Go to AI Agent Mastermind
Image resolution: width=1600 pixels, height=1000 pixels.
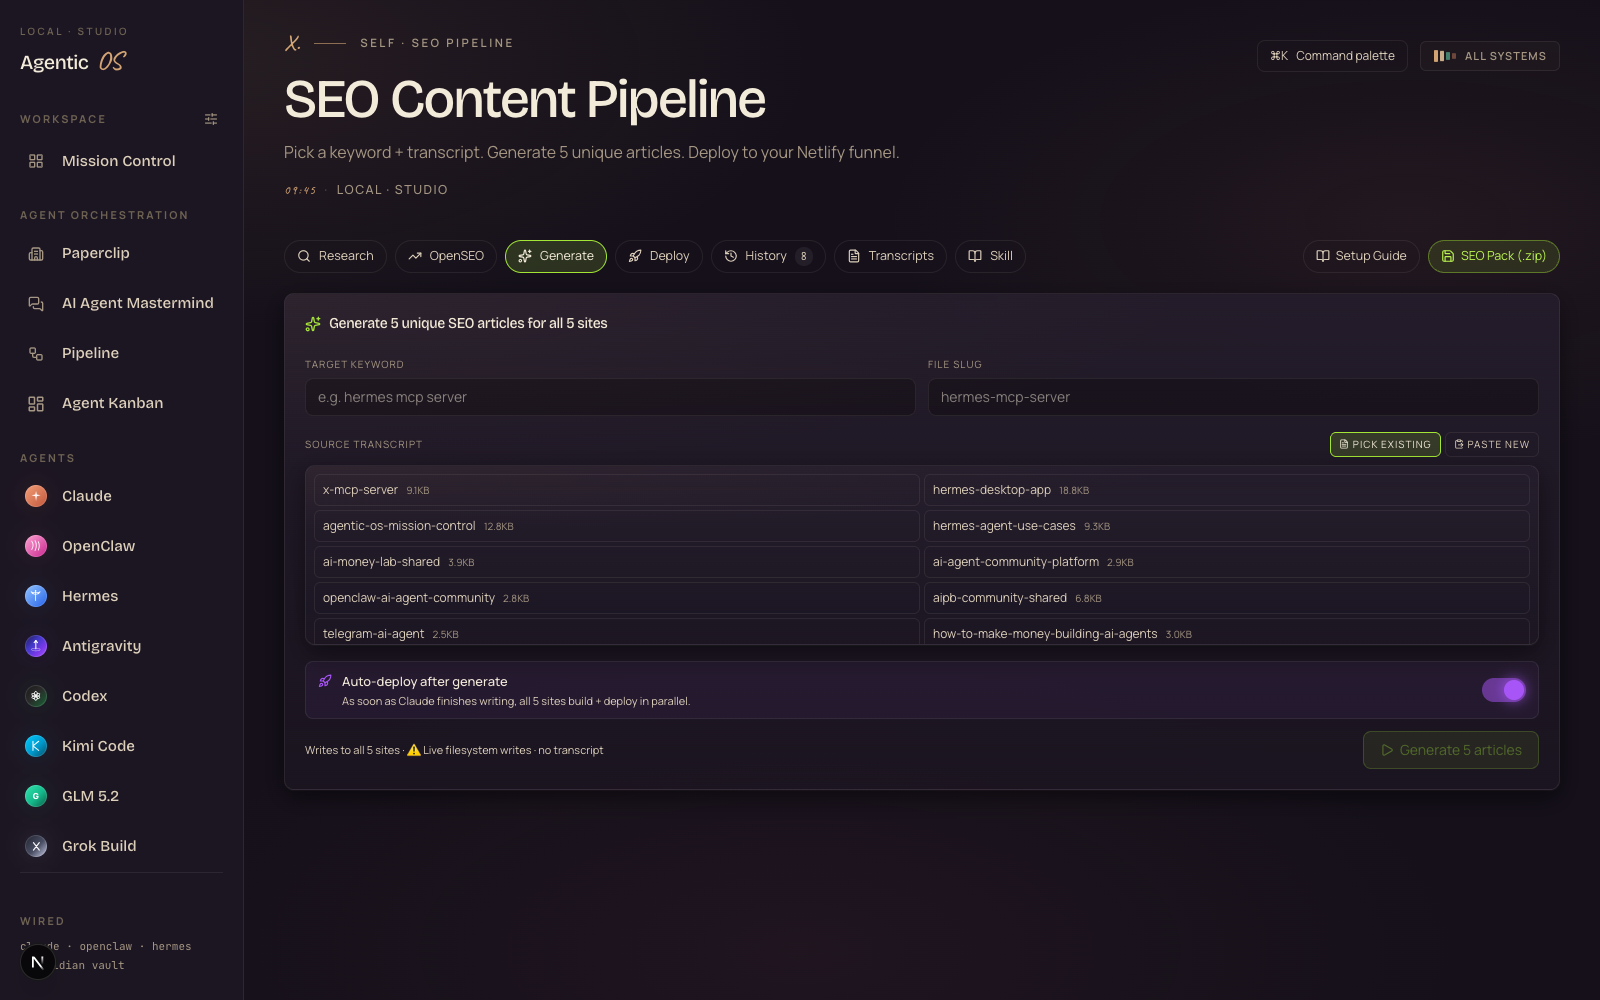(x=121, y=304)
